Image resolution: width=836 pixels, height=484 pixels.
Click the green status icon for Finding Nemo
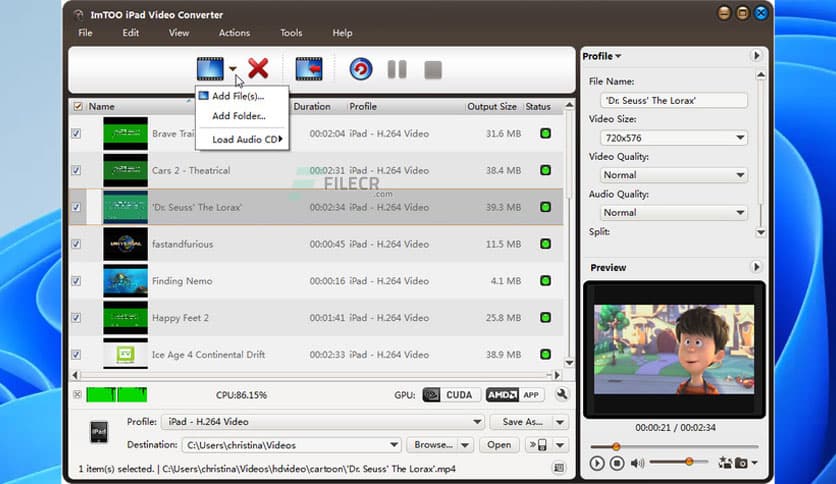(x=545, y=281)
